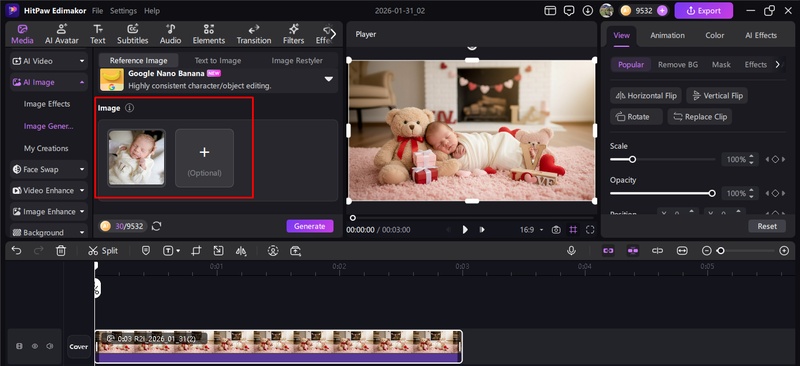Fit the timeline to window width
Screen dimensions: 800x366
coord(682,251)
